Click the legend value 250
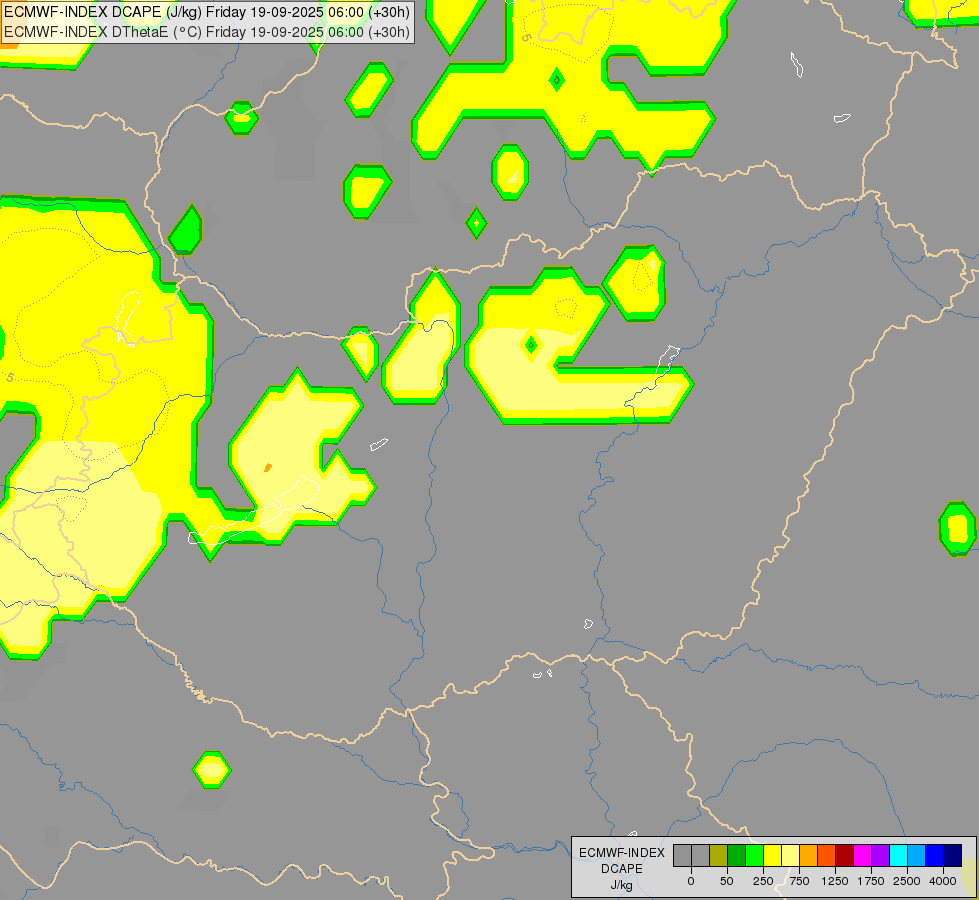 [763, 881]
